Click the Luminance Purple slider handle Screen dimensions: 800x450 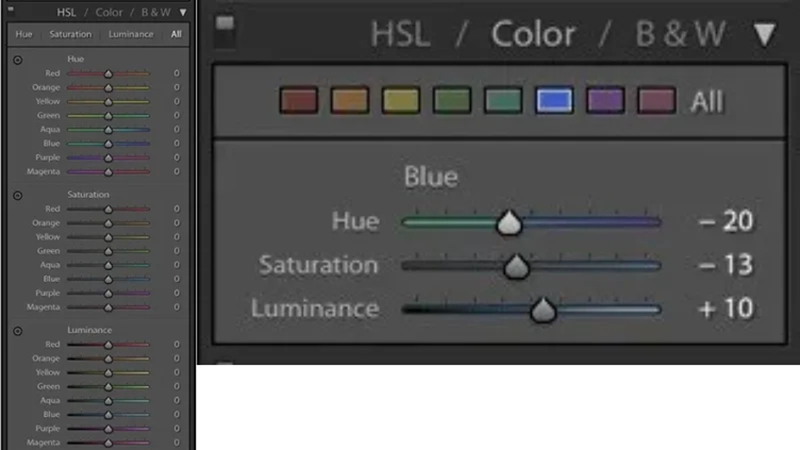(108, 430)
